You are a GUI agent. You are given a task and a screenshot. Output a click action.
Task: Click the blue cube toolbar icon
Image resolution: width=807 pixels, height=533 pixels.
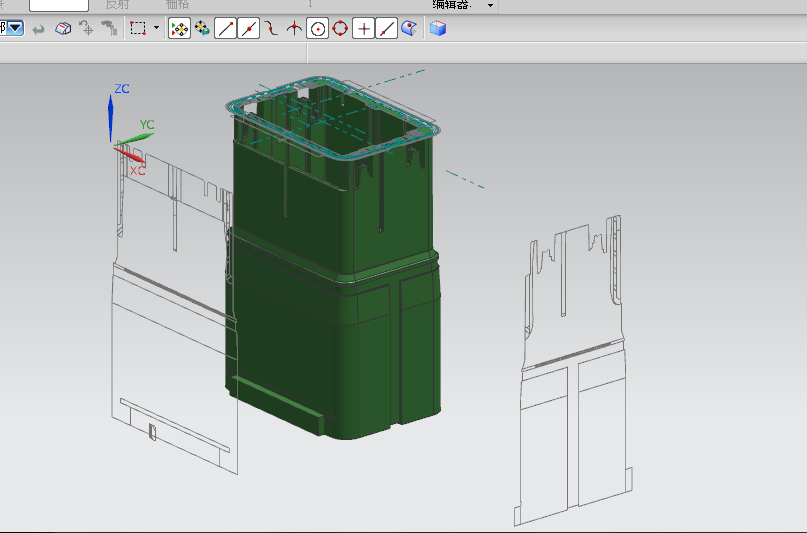coord(438,29)
